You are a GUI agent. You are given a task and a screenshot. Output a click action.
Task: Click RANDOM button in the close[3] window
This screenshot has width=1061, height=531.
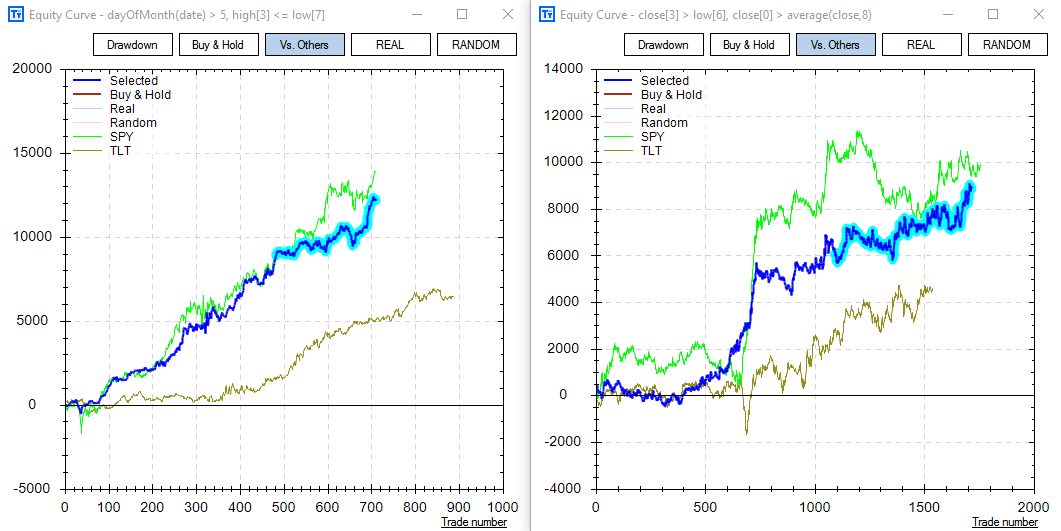click(1006, 45)
